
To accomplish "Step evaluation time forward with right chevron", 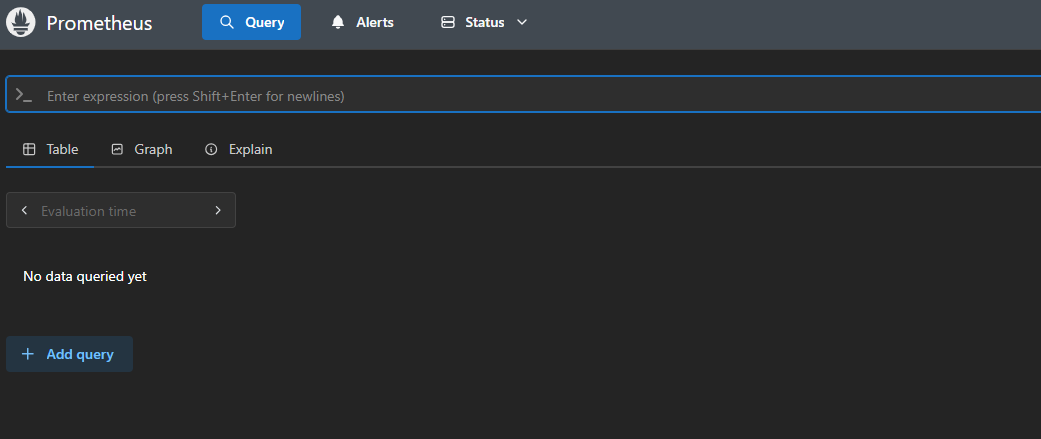I will coord(218,211).
